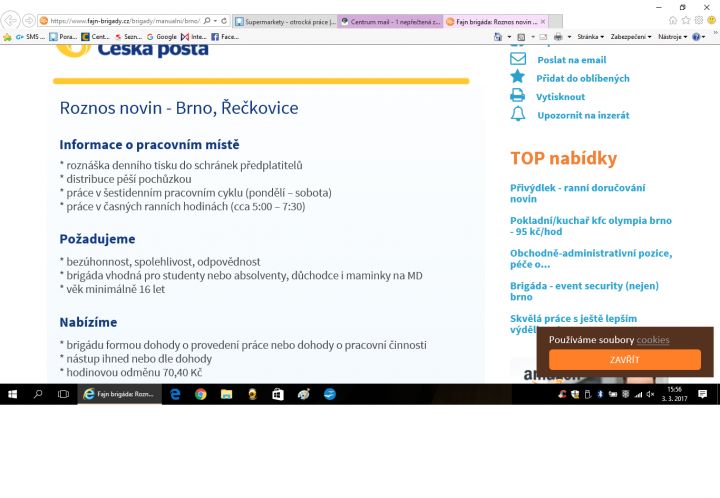The height and width of the screenshot is (498, 720).
Task: Click the feeds icon in command bar
Action: click(x=521, y=37)
